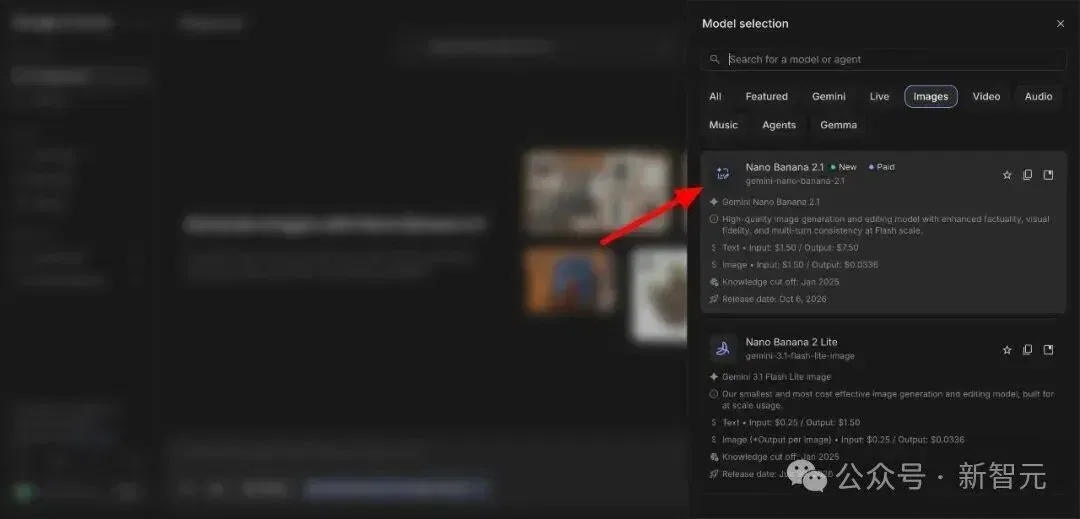1080x519 pixels.
Task: Click the description starting 'High-quality image generation'
Action: coord(886,225)
